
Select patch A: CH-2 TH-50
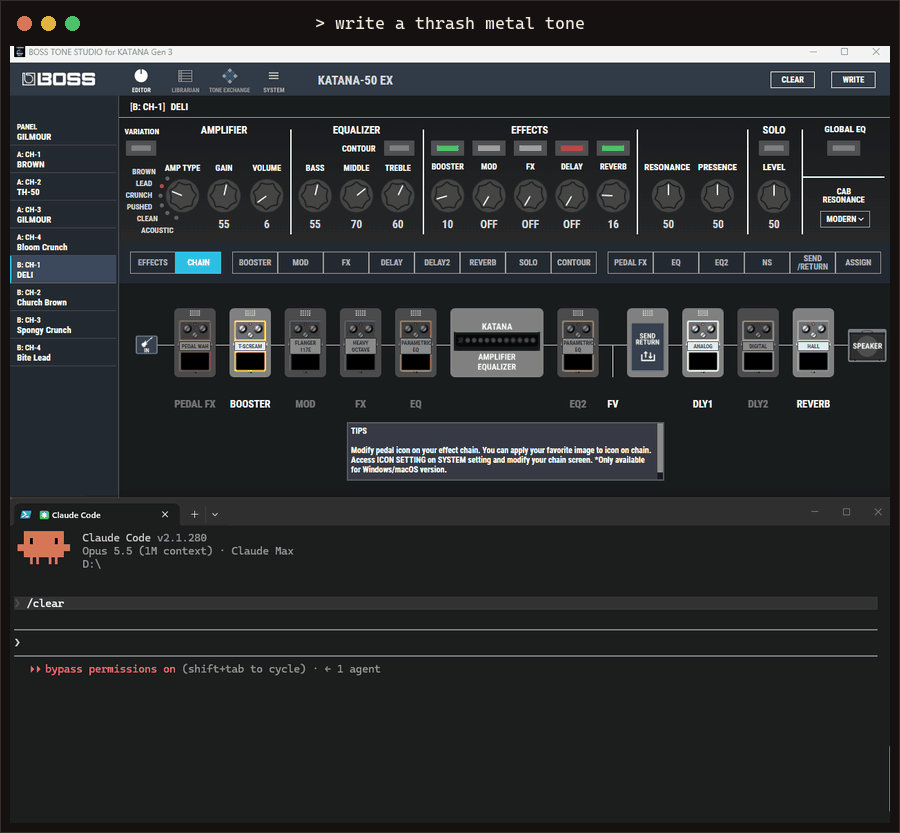tap(63, 187)
